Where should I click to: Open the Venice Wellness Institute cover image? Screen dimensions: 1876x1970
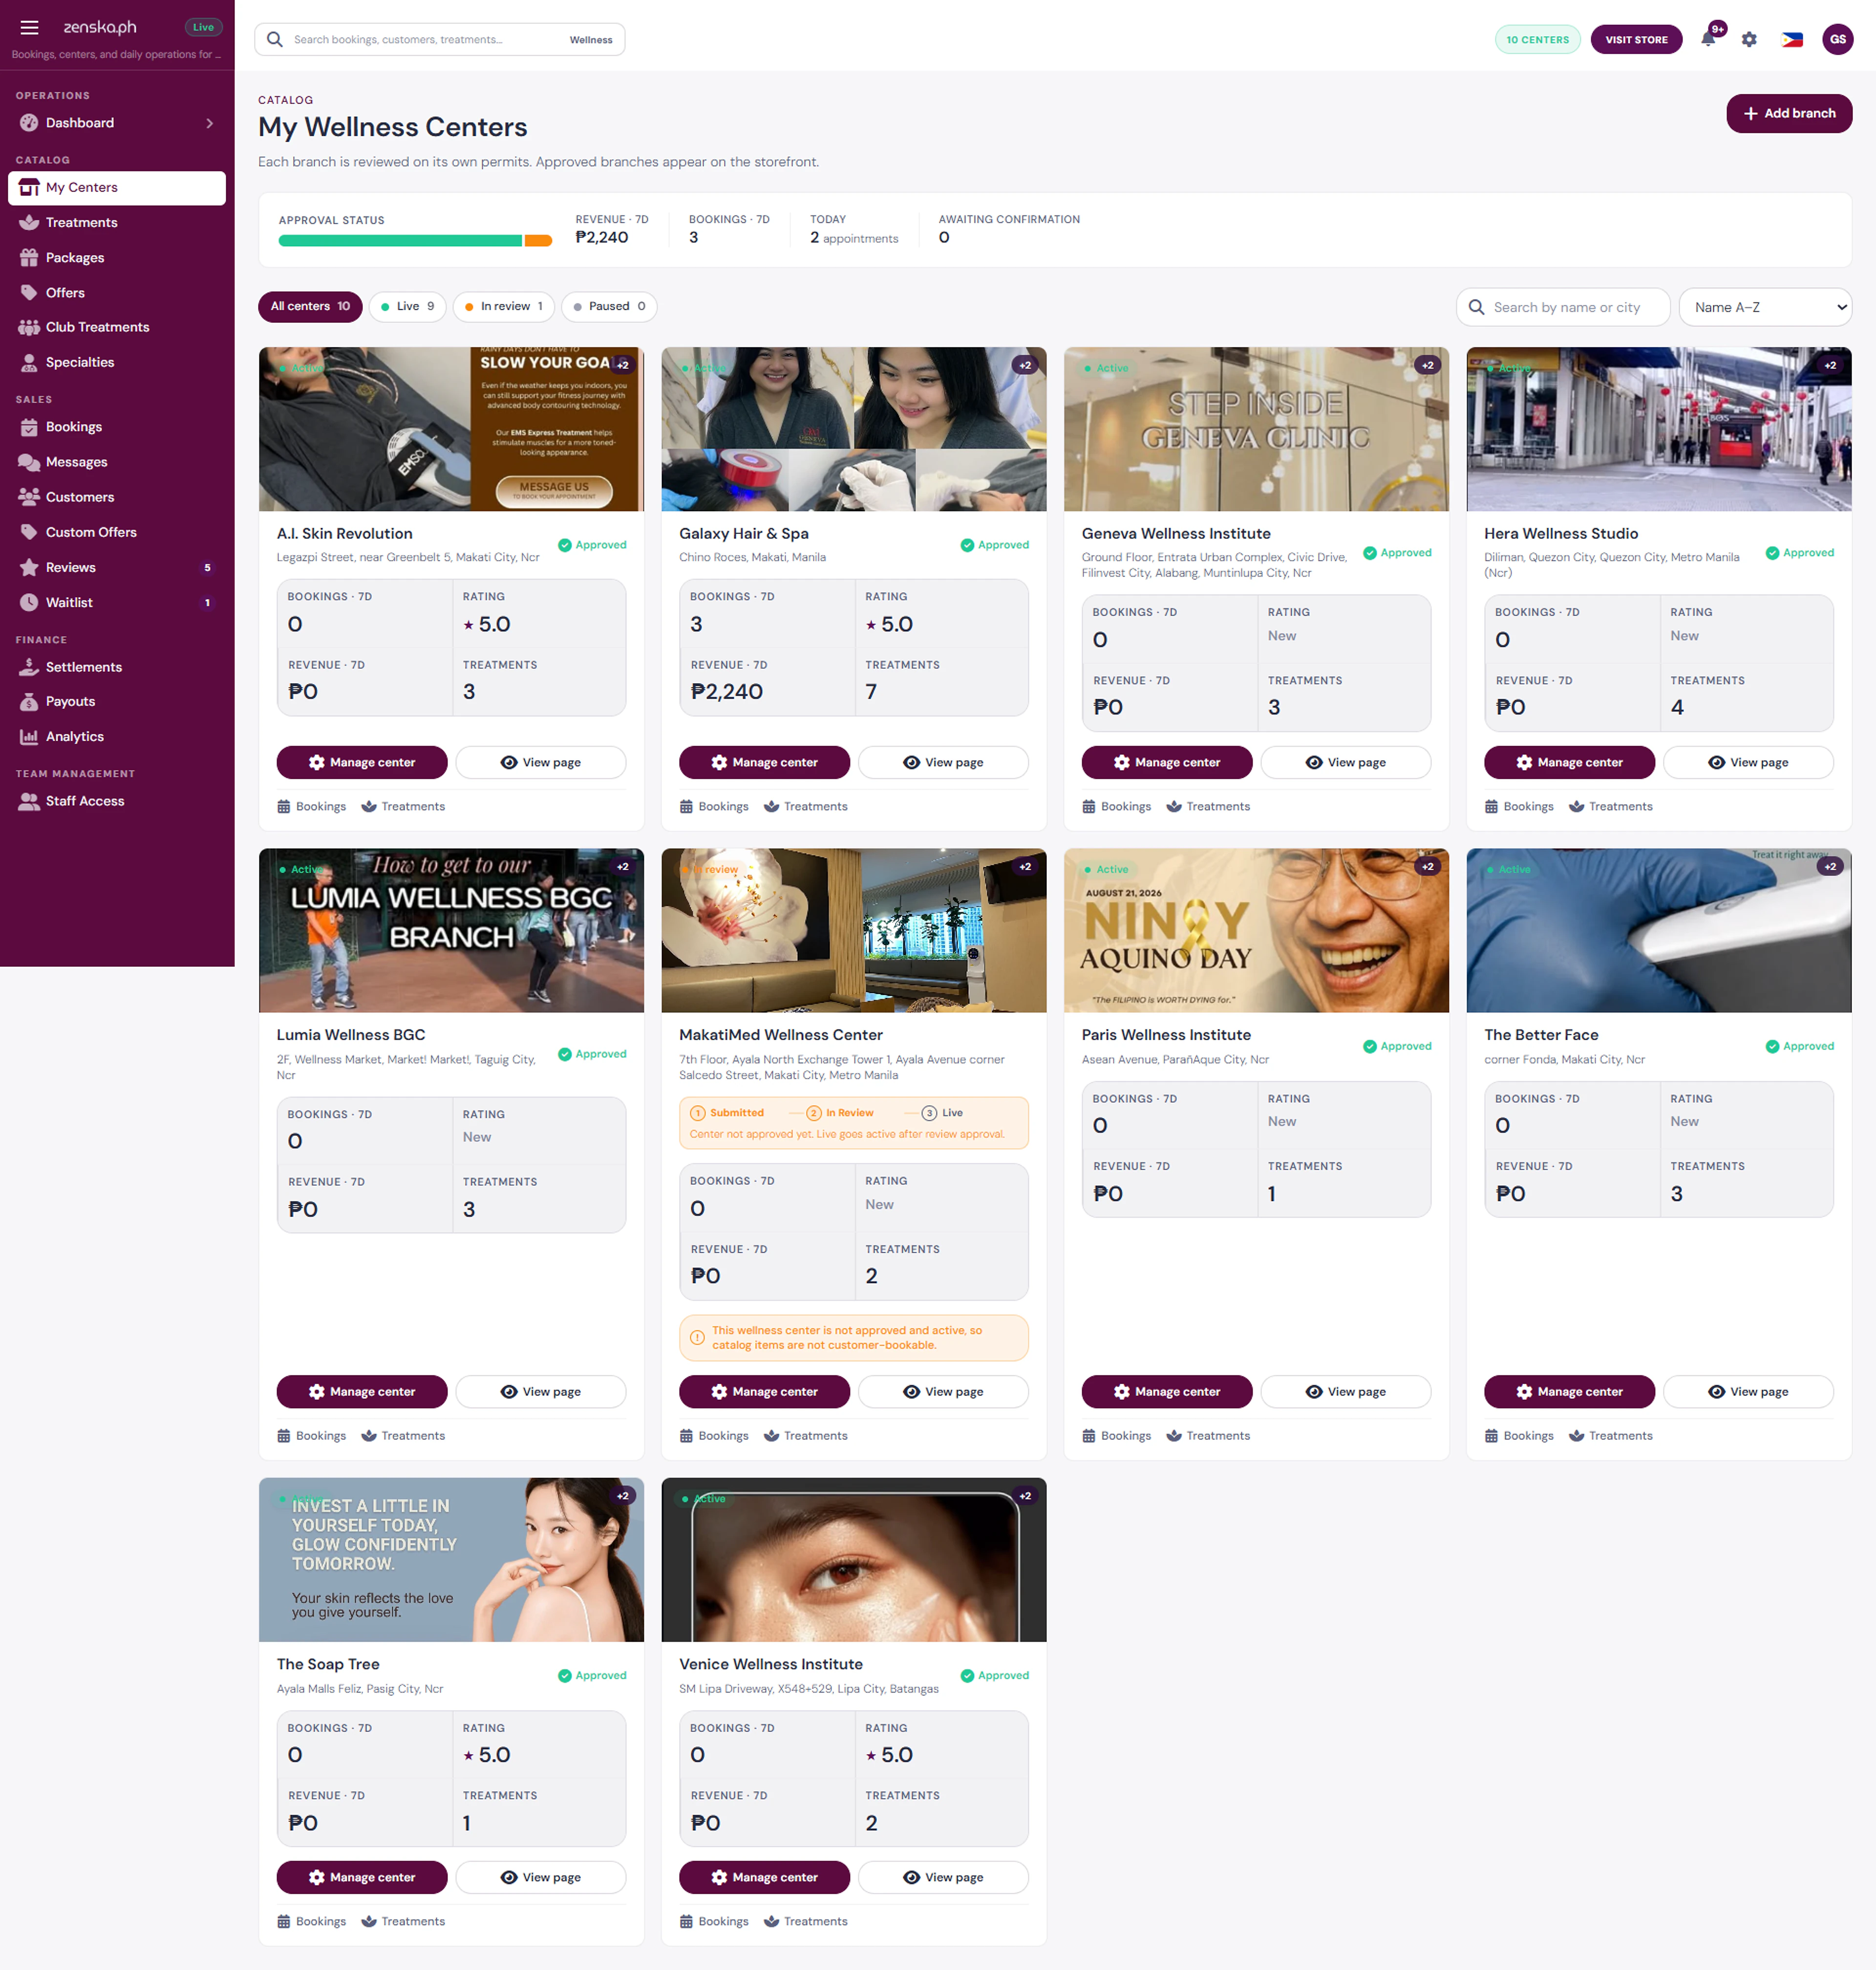[853, 1559]
